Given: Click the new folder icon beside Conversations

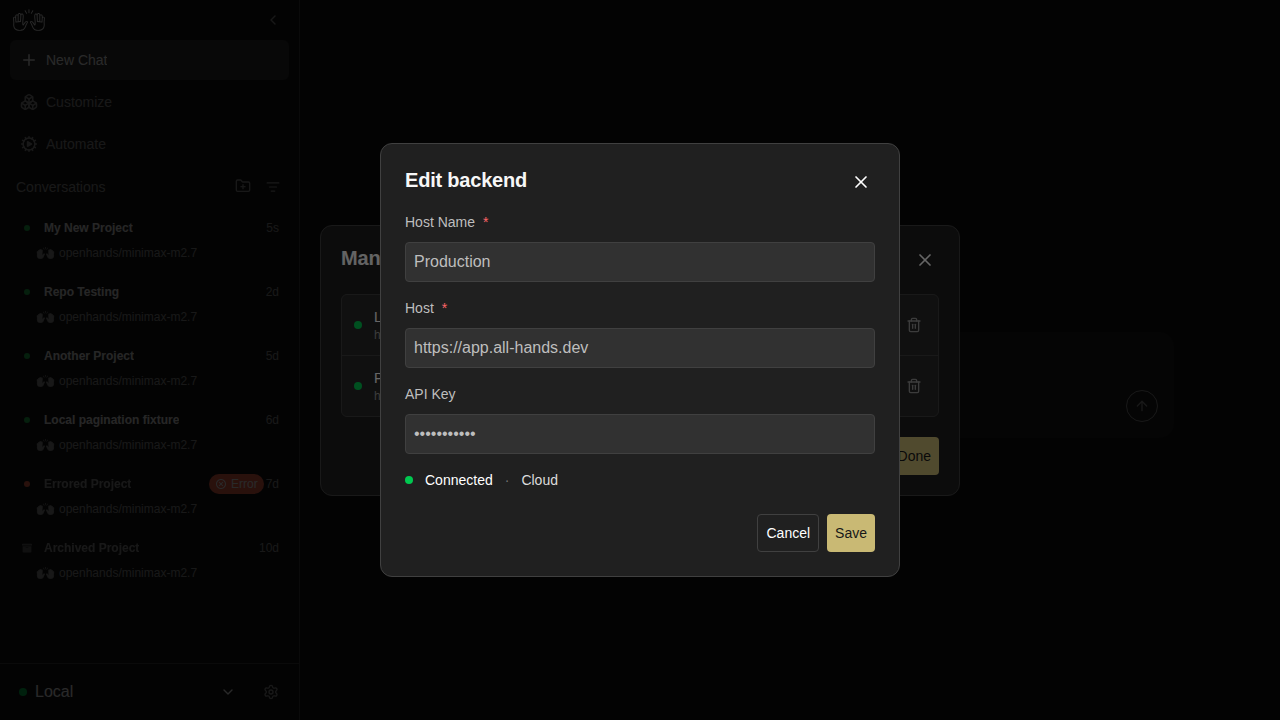Looking at the screenshot, I should pyautogui.click(x=243, y=186).
